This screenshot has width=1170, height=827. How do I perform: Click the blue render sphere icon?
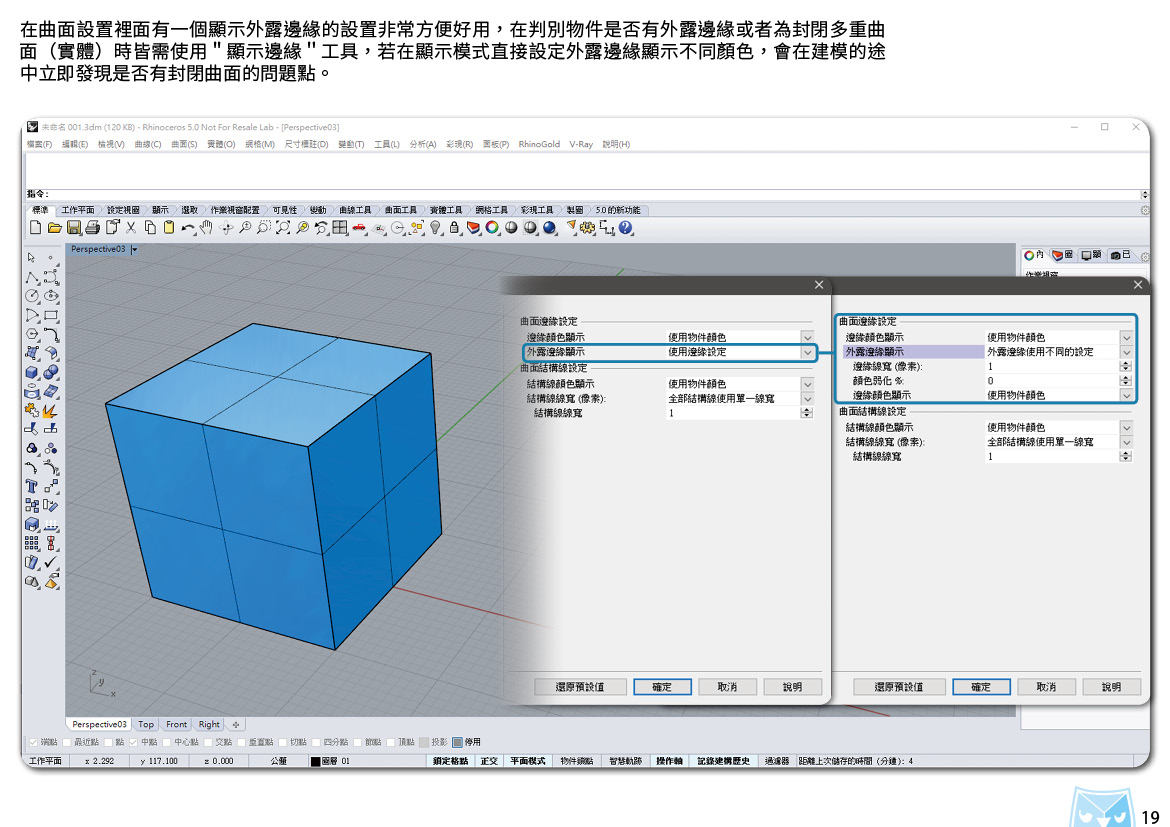[550, 228]
